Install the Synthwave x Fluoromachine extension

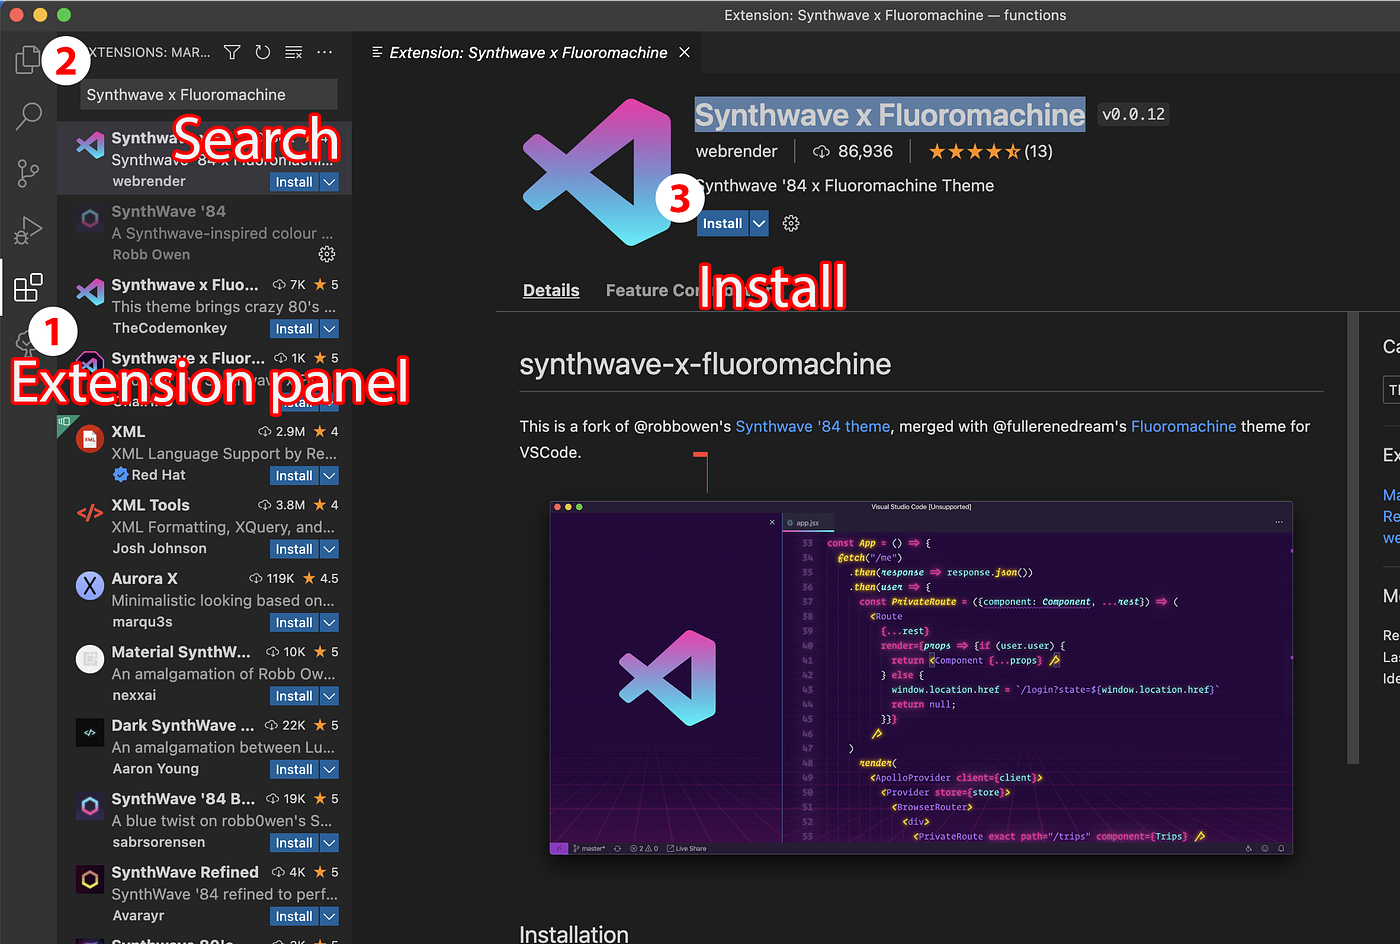click(x=722, y=222)
